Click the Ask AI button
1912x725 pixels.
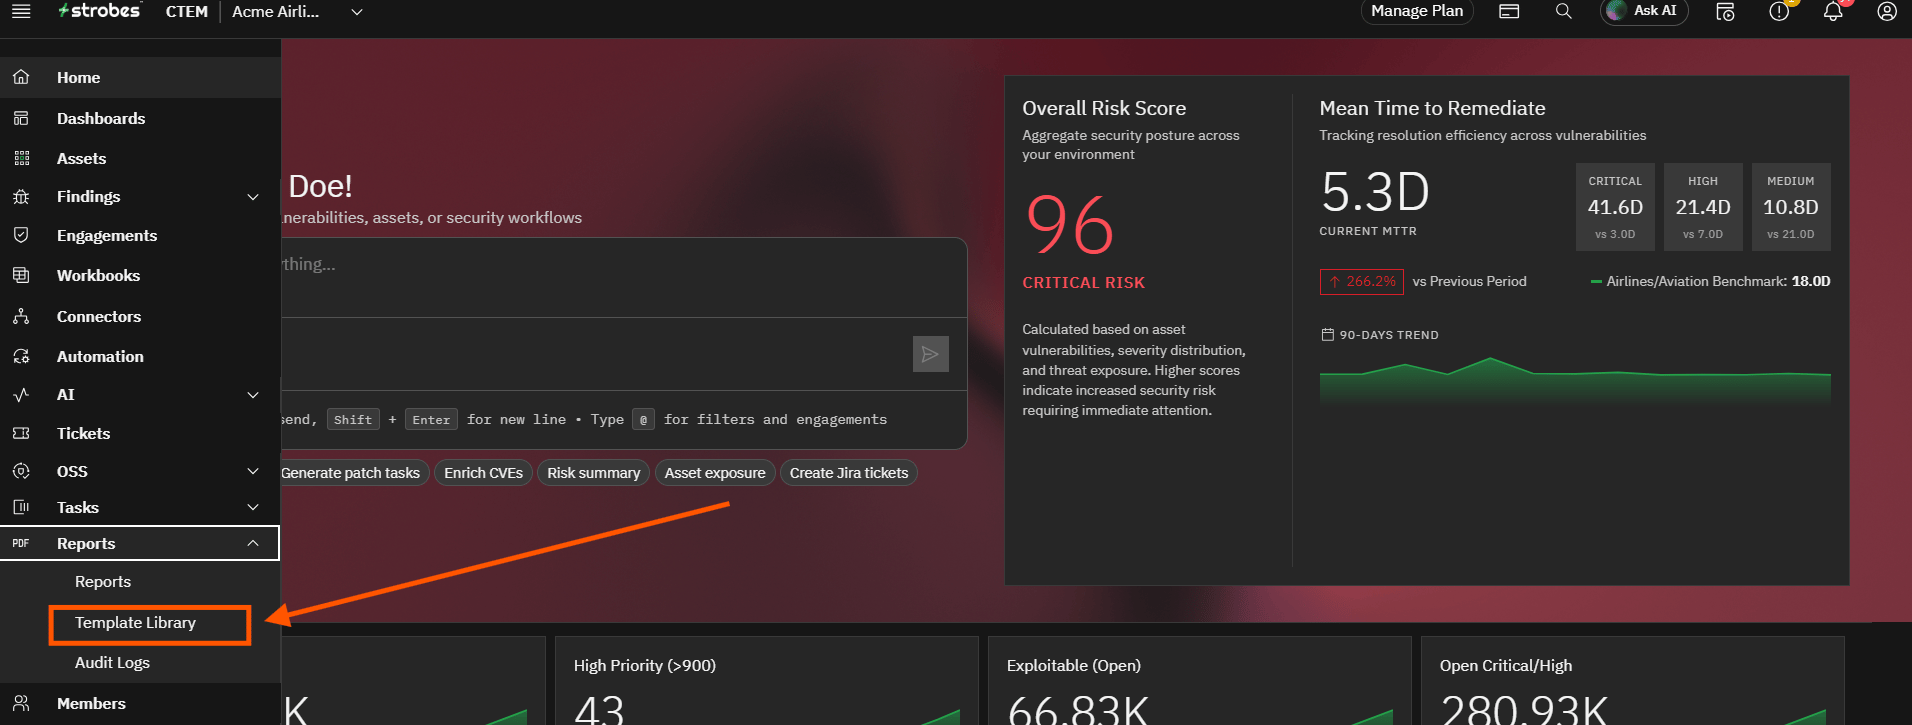pyautogui.click(x=1644, y=11)
